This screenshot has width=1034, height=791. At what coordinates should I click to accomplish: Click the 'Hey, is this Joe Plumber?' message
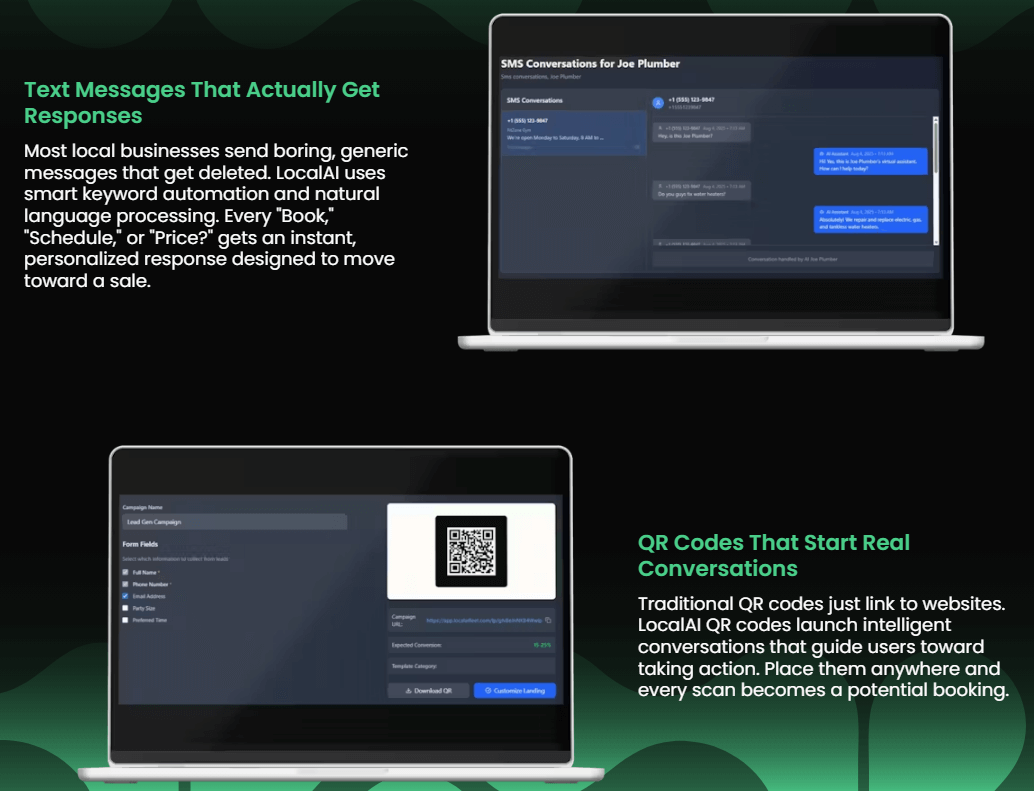(x=701, y=132)
